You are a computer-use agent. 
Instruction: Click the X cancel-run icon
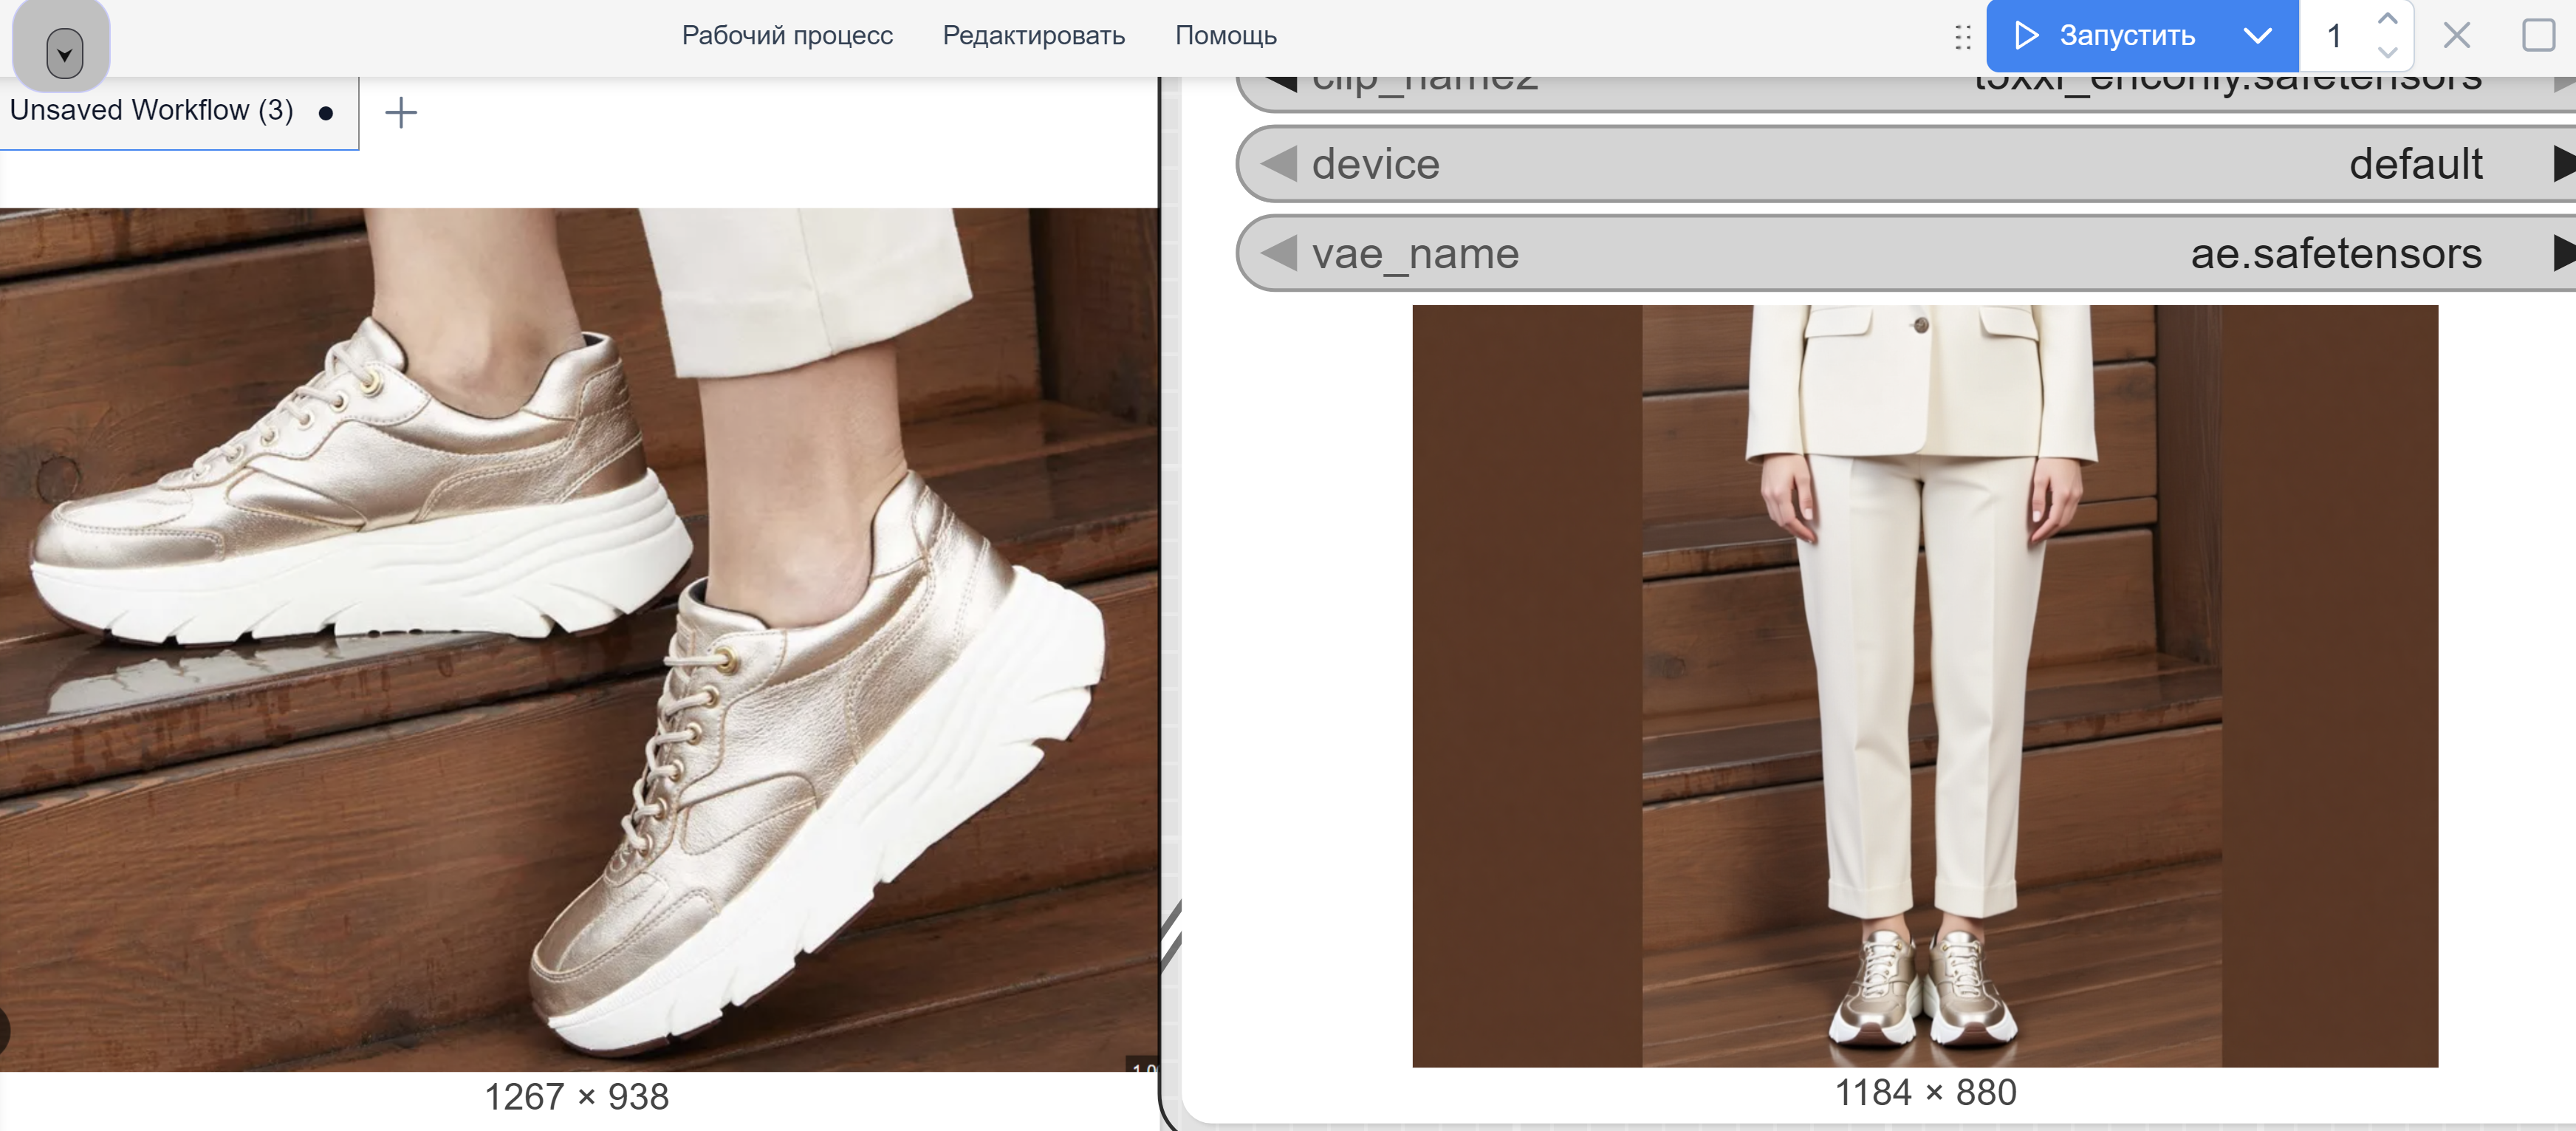tap(2456, 36)
